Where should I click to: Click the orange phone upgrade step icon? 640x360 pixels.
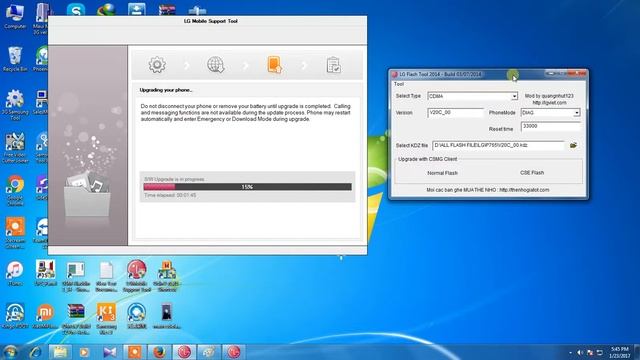[x=275, y=65]
